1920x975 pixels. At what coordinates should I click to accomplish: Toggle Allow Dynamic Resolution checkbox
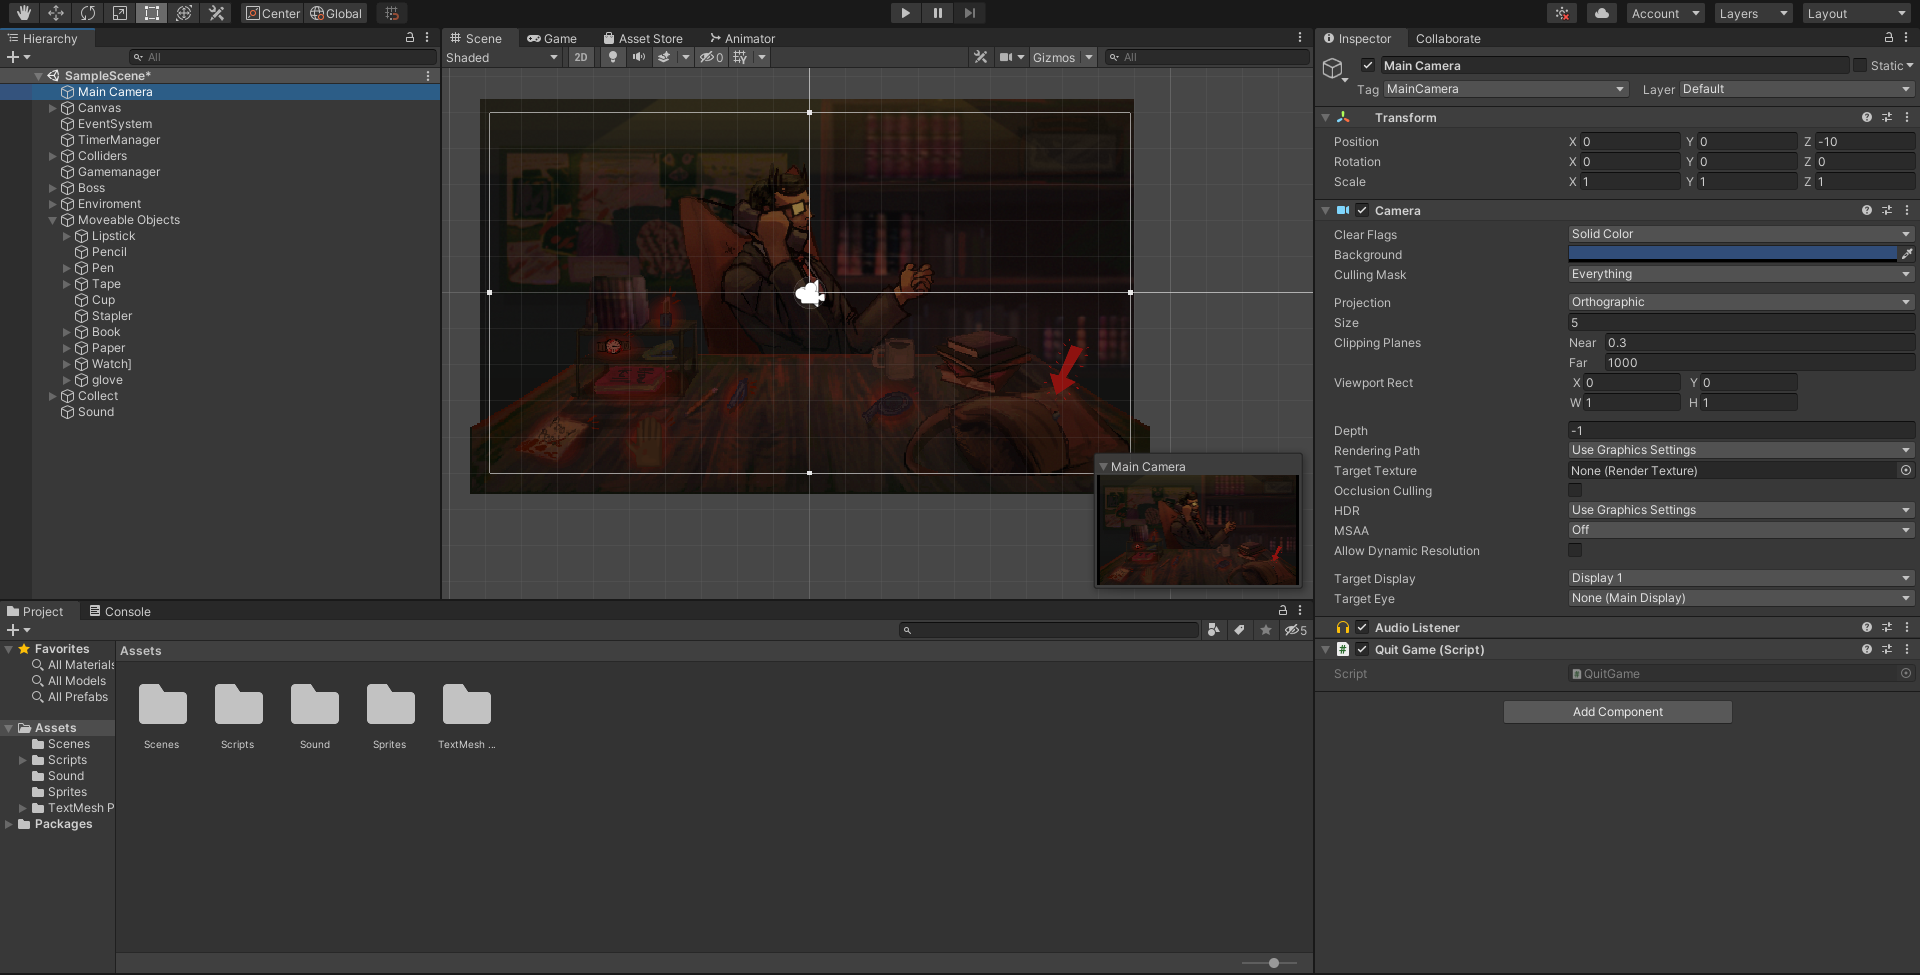click(1575, 550)
